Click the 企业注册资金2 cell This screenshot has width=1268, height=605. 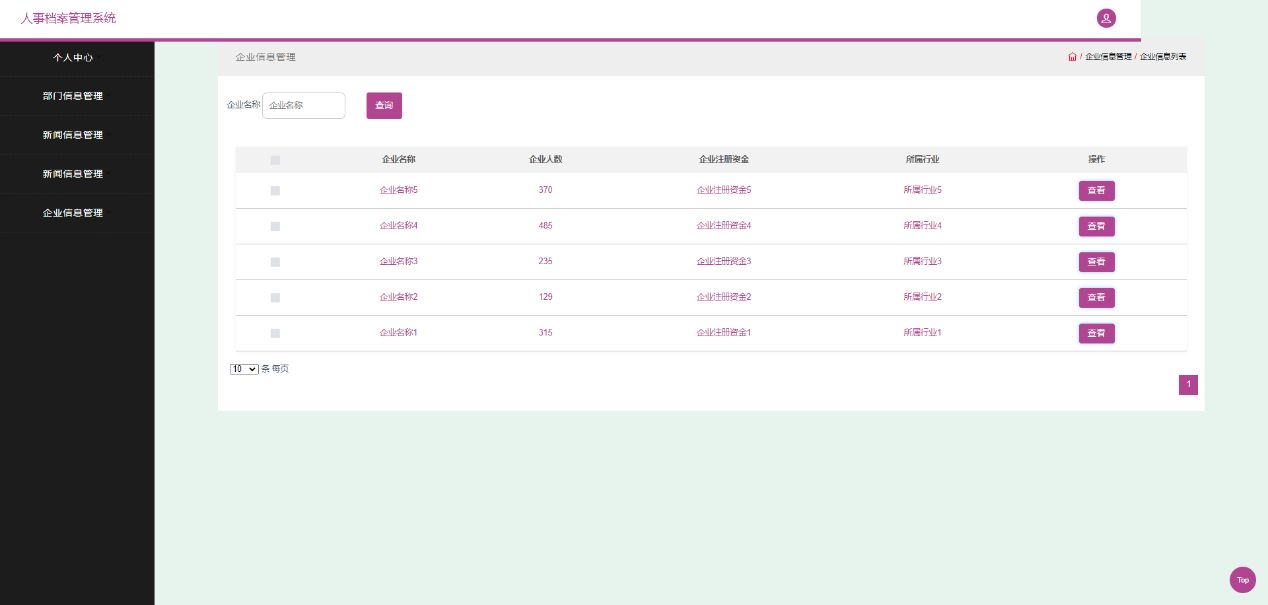tap(724, 298)
